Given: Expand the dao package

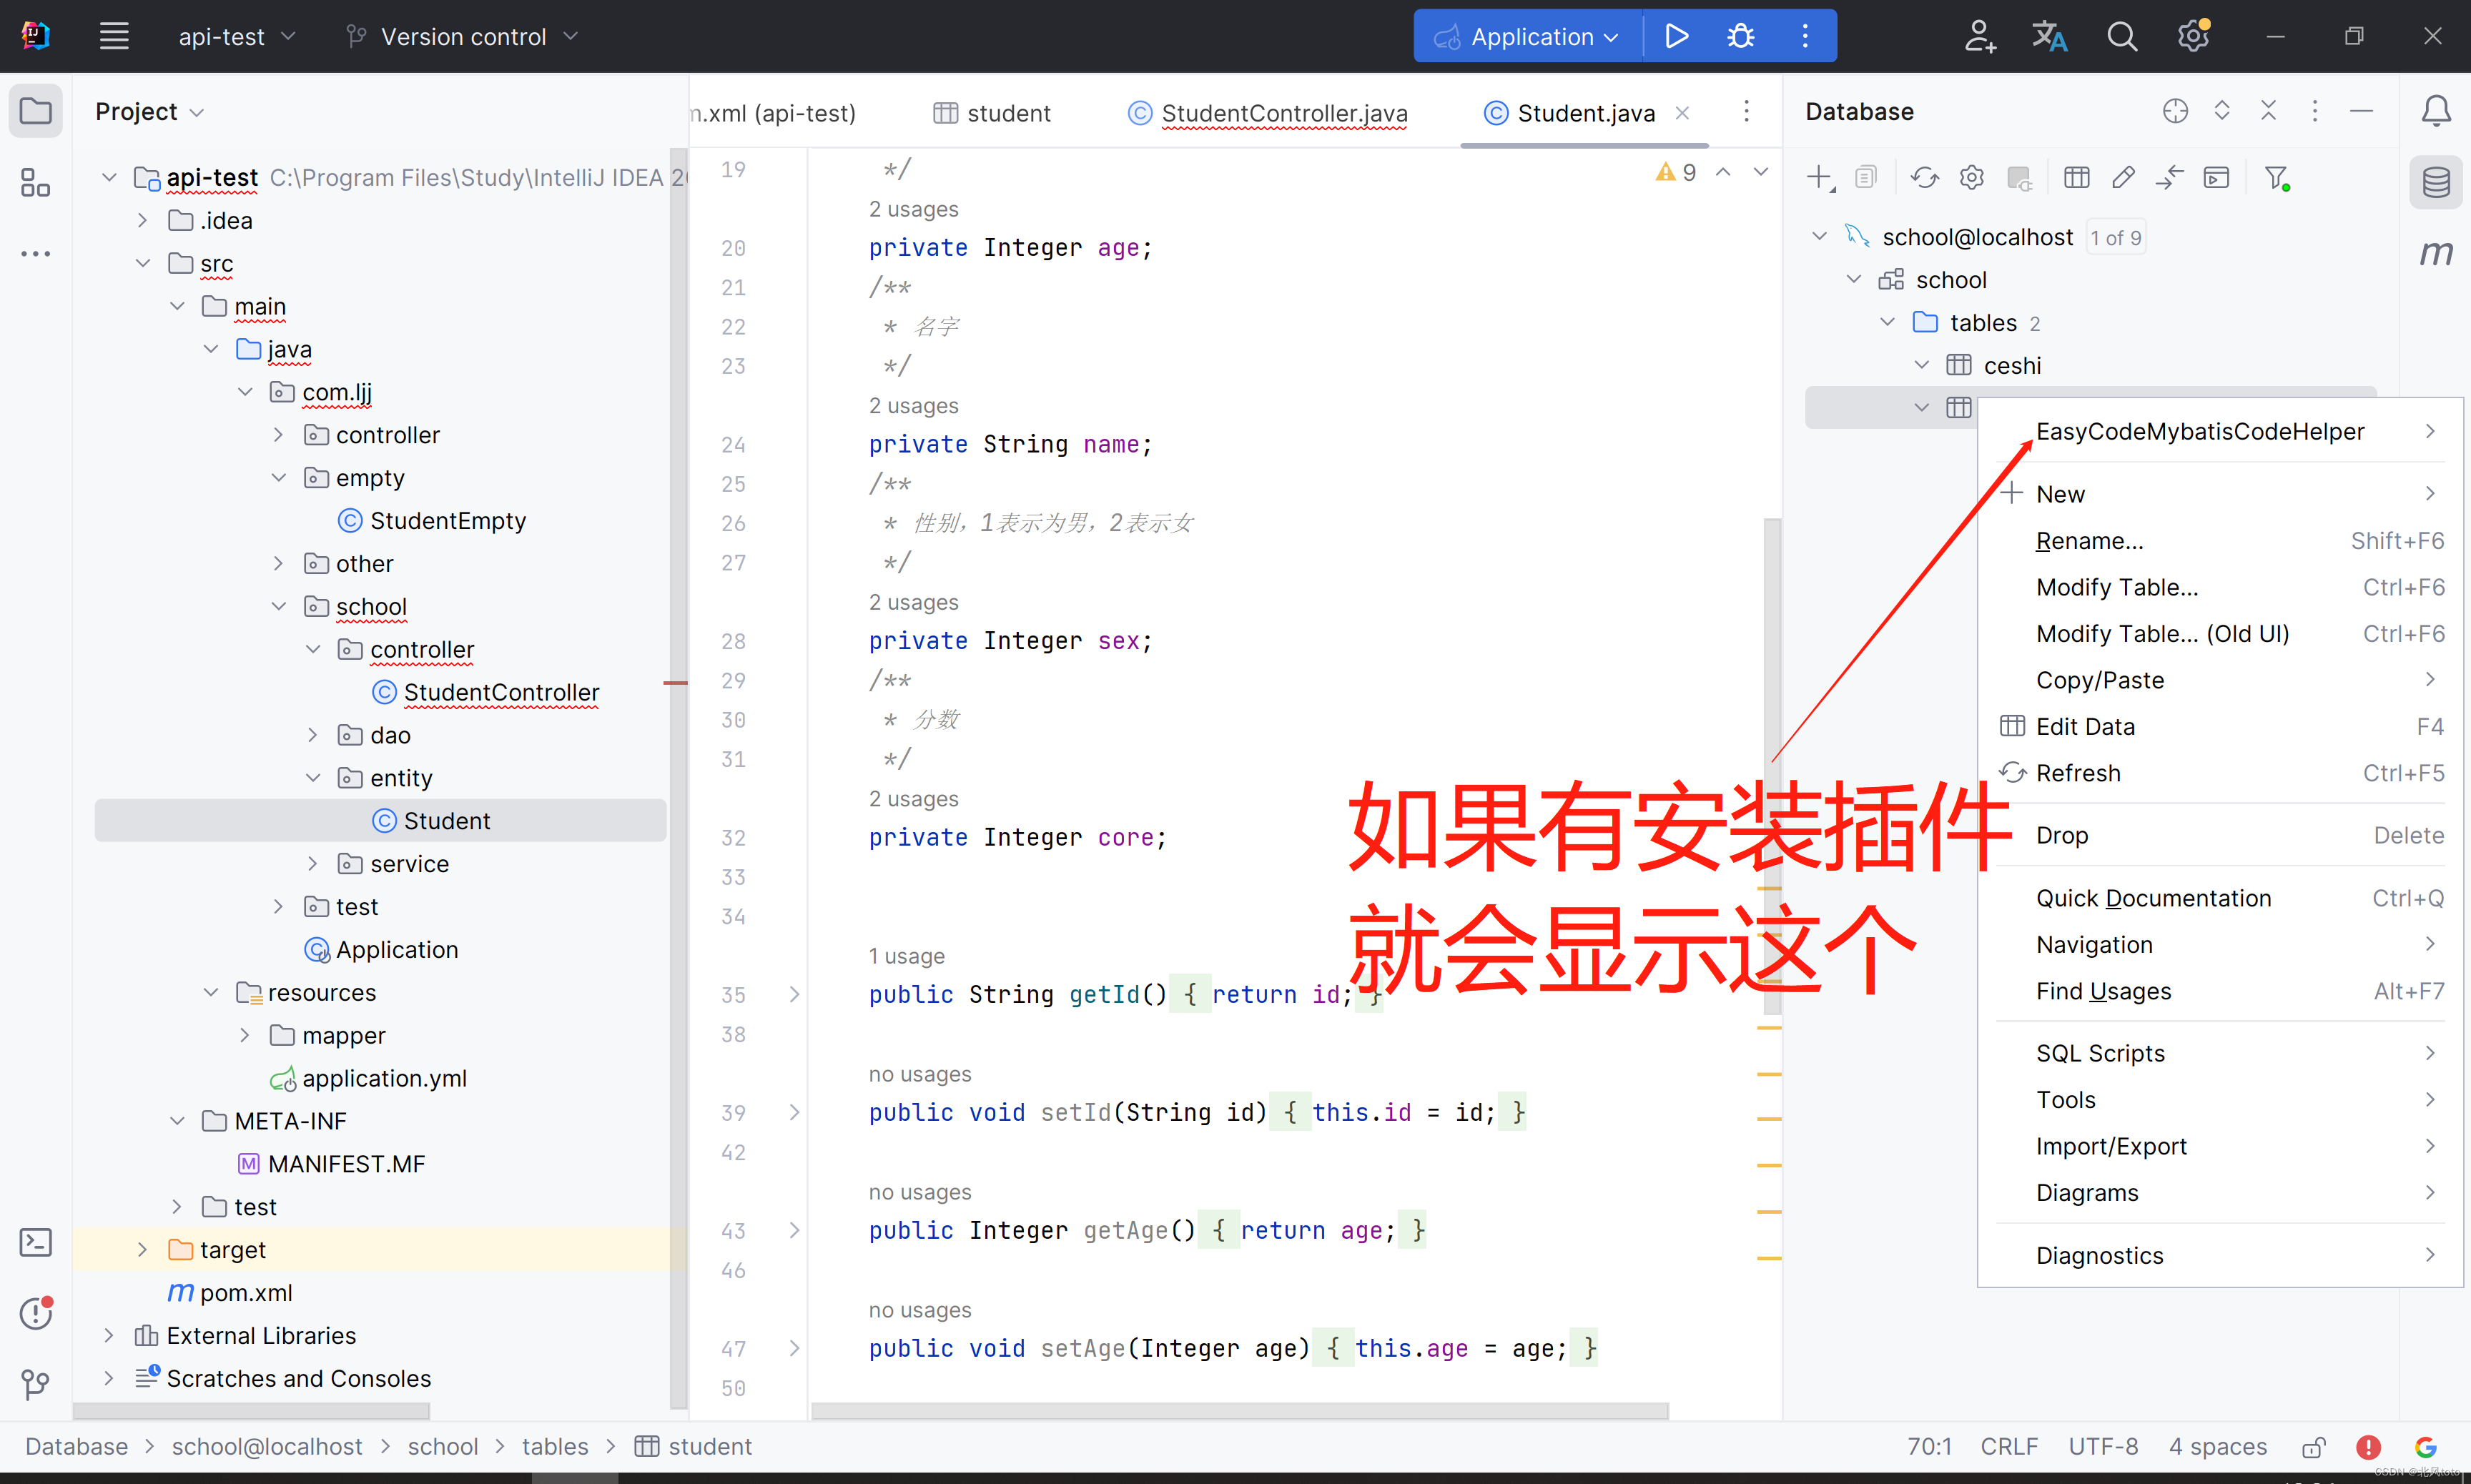Looking at the screenshot, I should click(x=312, y=735).
